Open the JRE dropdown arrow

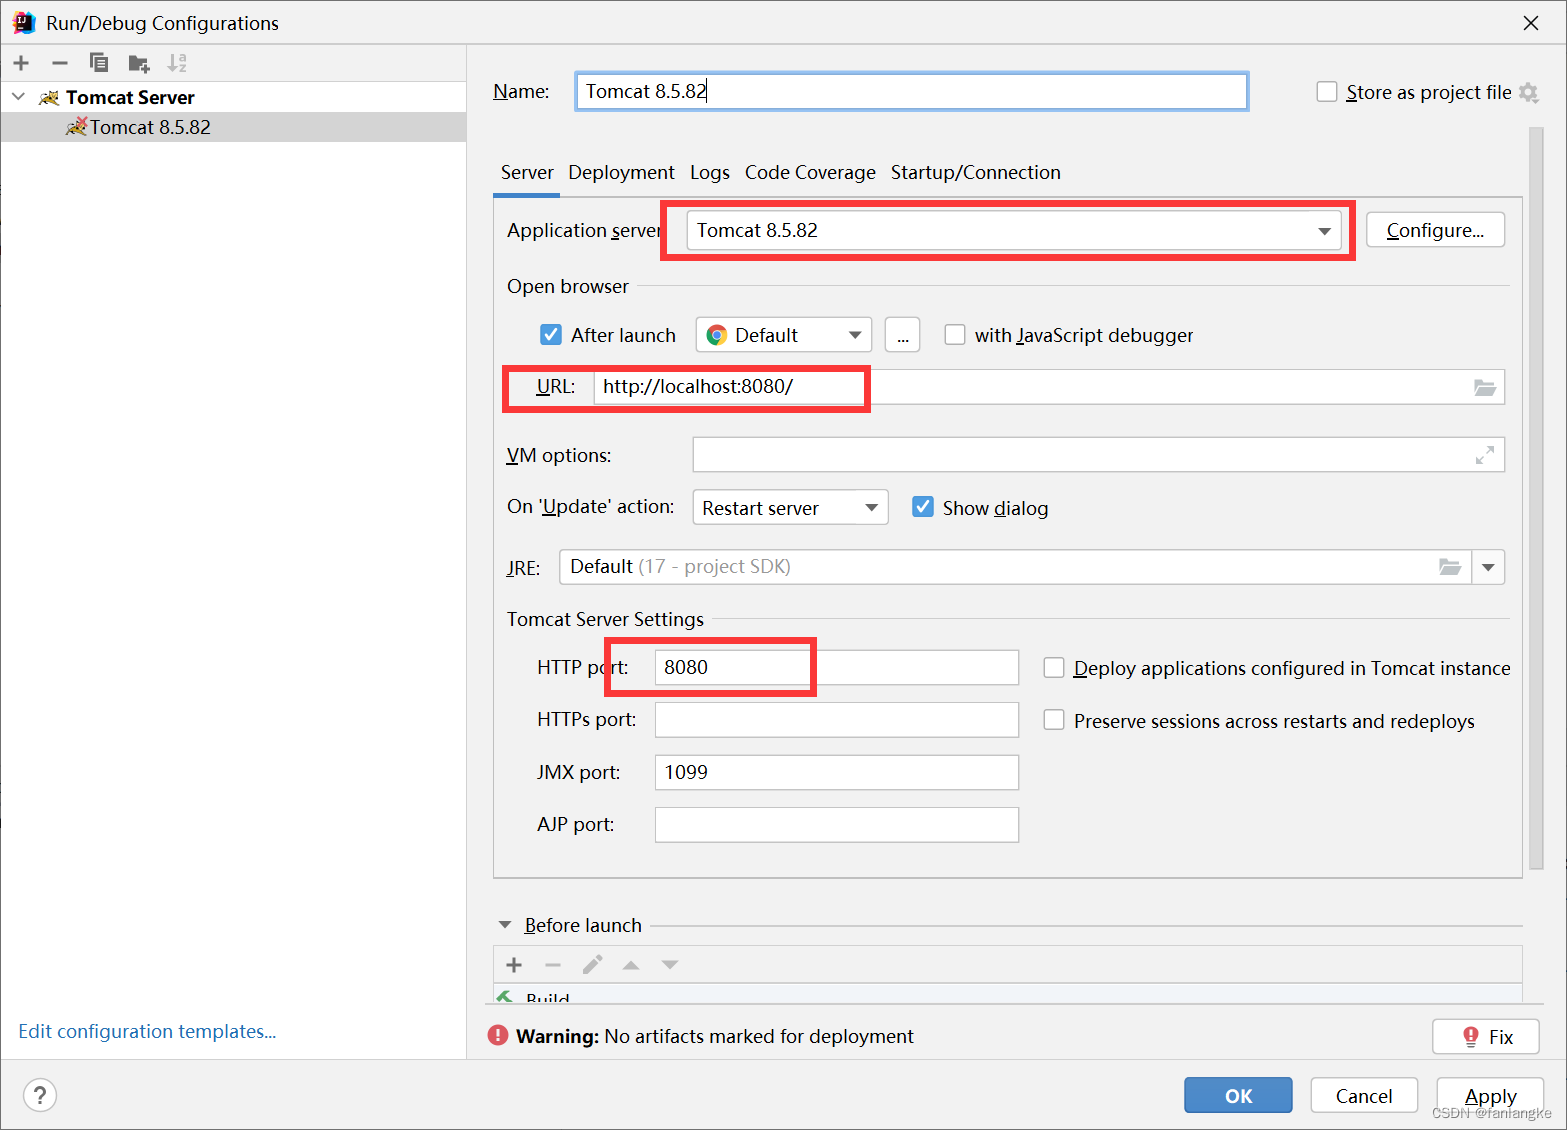[1488, 567]
